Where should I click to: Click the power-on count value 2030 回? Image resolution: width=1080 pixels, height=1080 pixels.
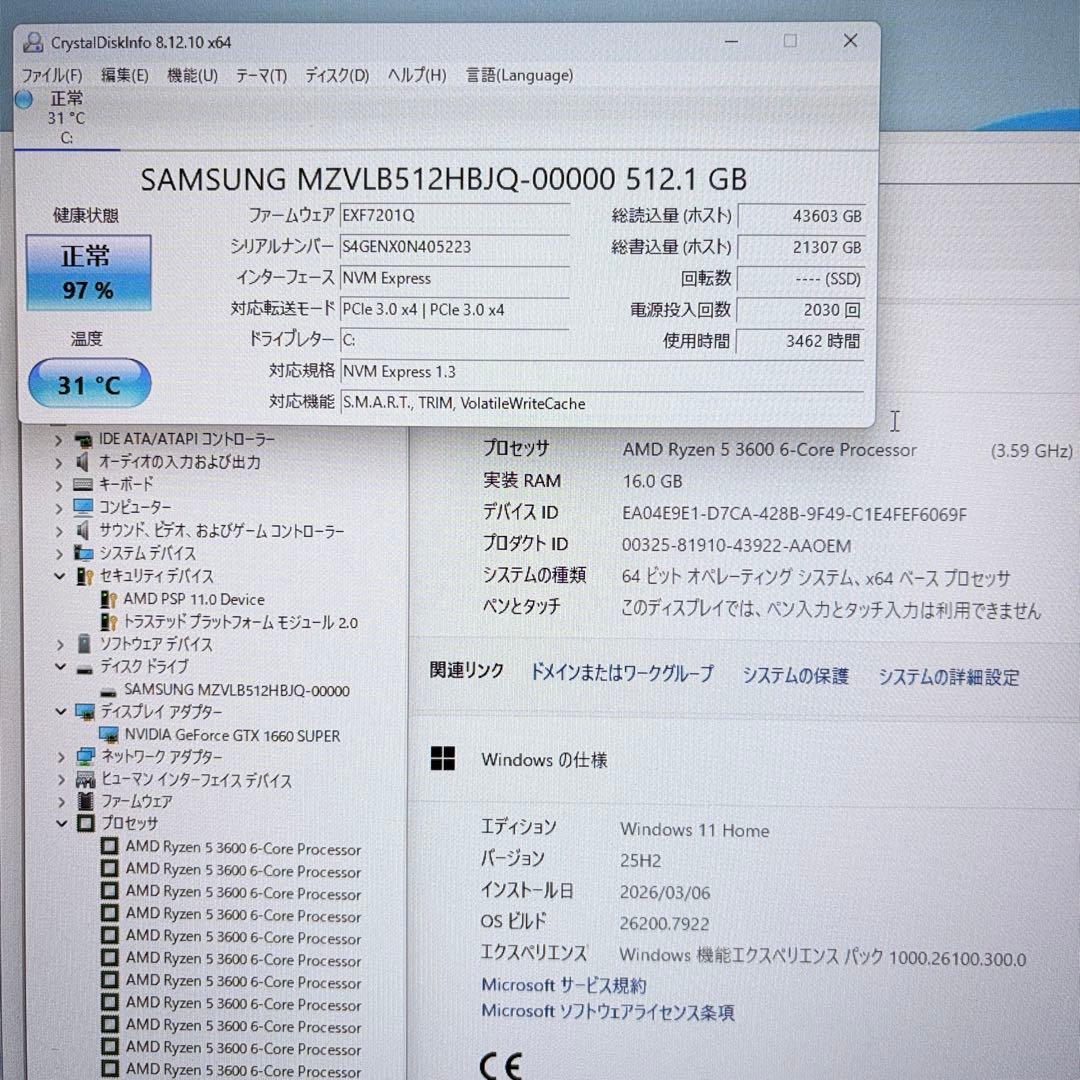(x=800, y=310)
